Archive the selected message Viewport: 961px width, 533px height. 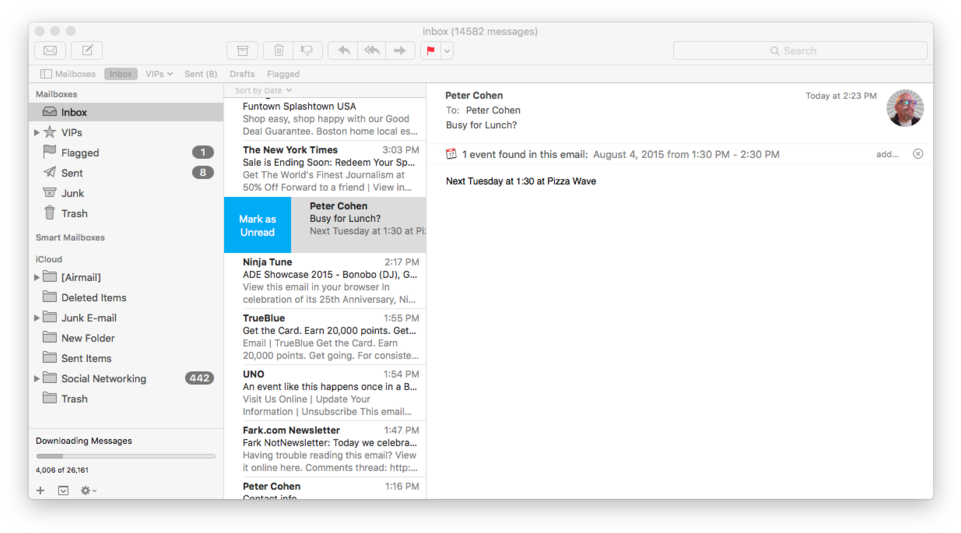[242, 51]
